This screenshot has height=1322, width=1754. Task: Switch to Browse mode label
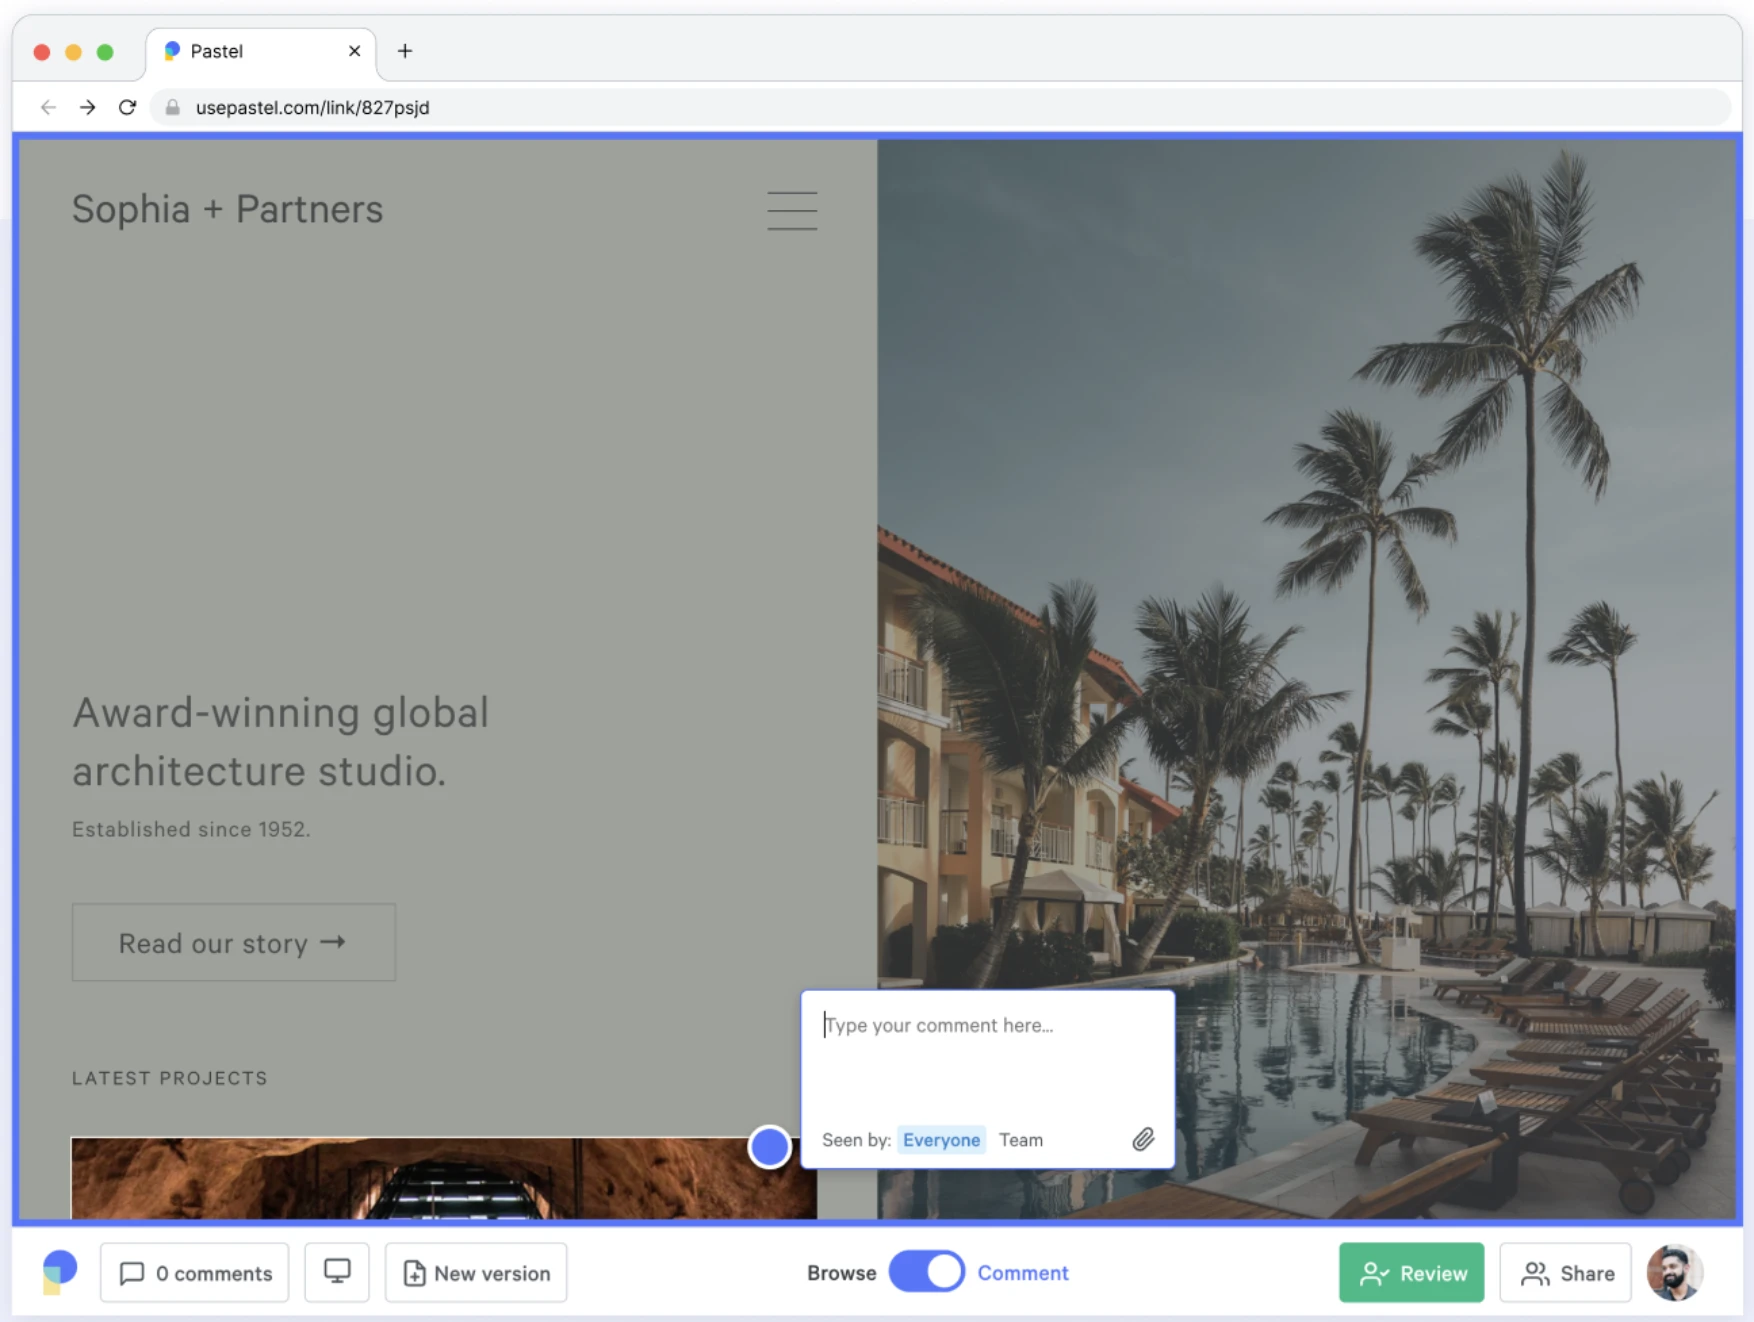tap(841, 1273)
